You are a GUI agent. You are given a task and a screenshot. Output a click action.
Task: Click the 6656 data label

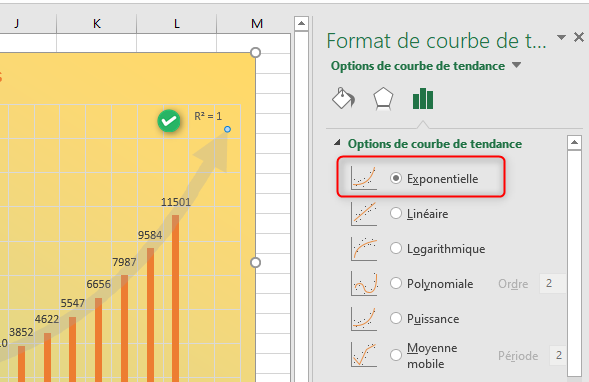(98, 284)
